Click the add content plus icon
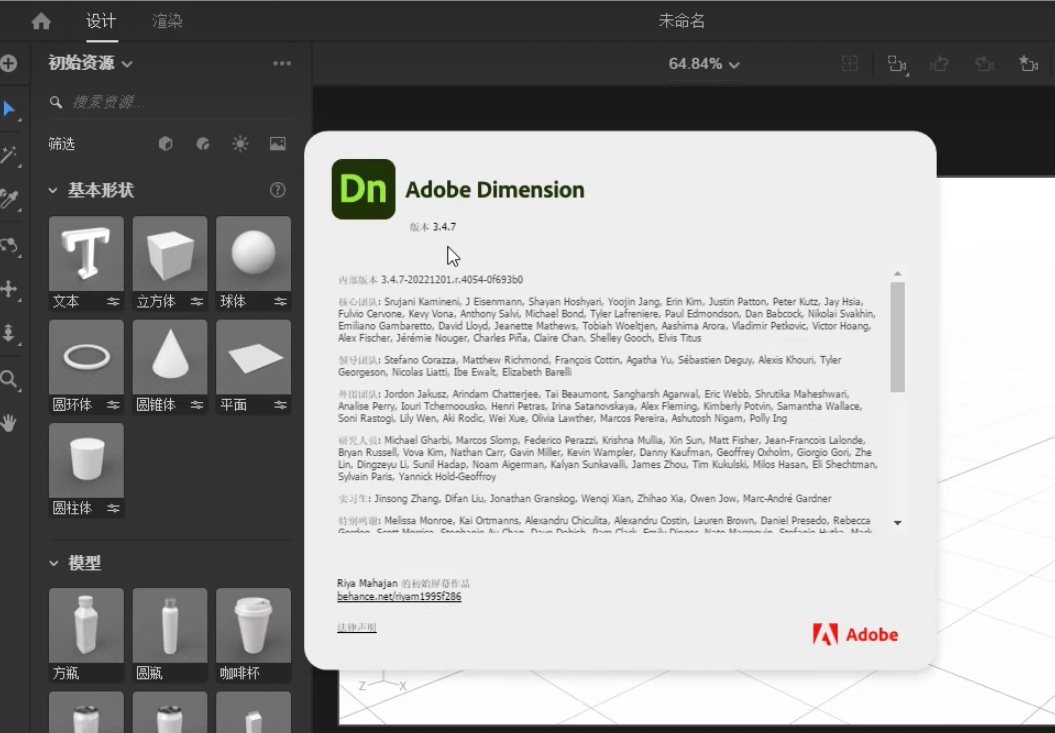1055x733 pixels. click(x=9, y=63)
